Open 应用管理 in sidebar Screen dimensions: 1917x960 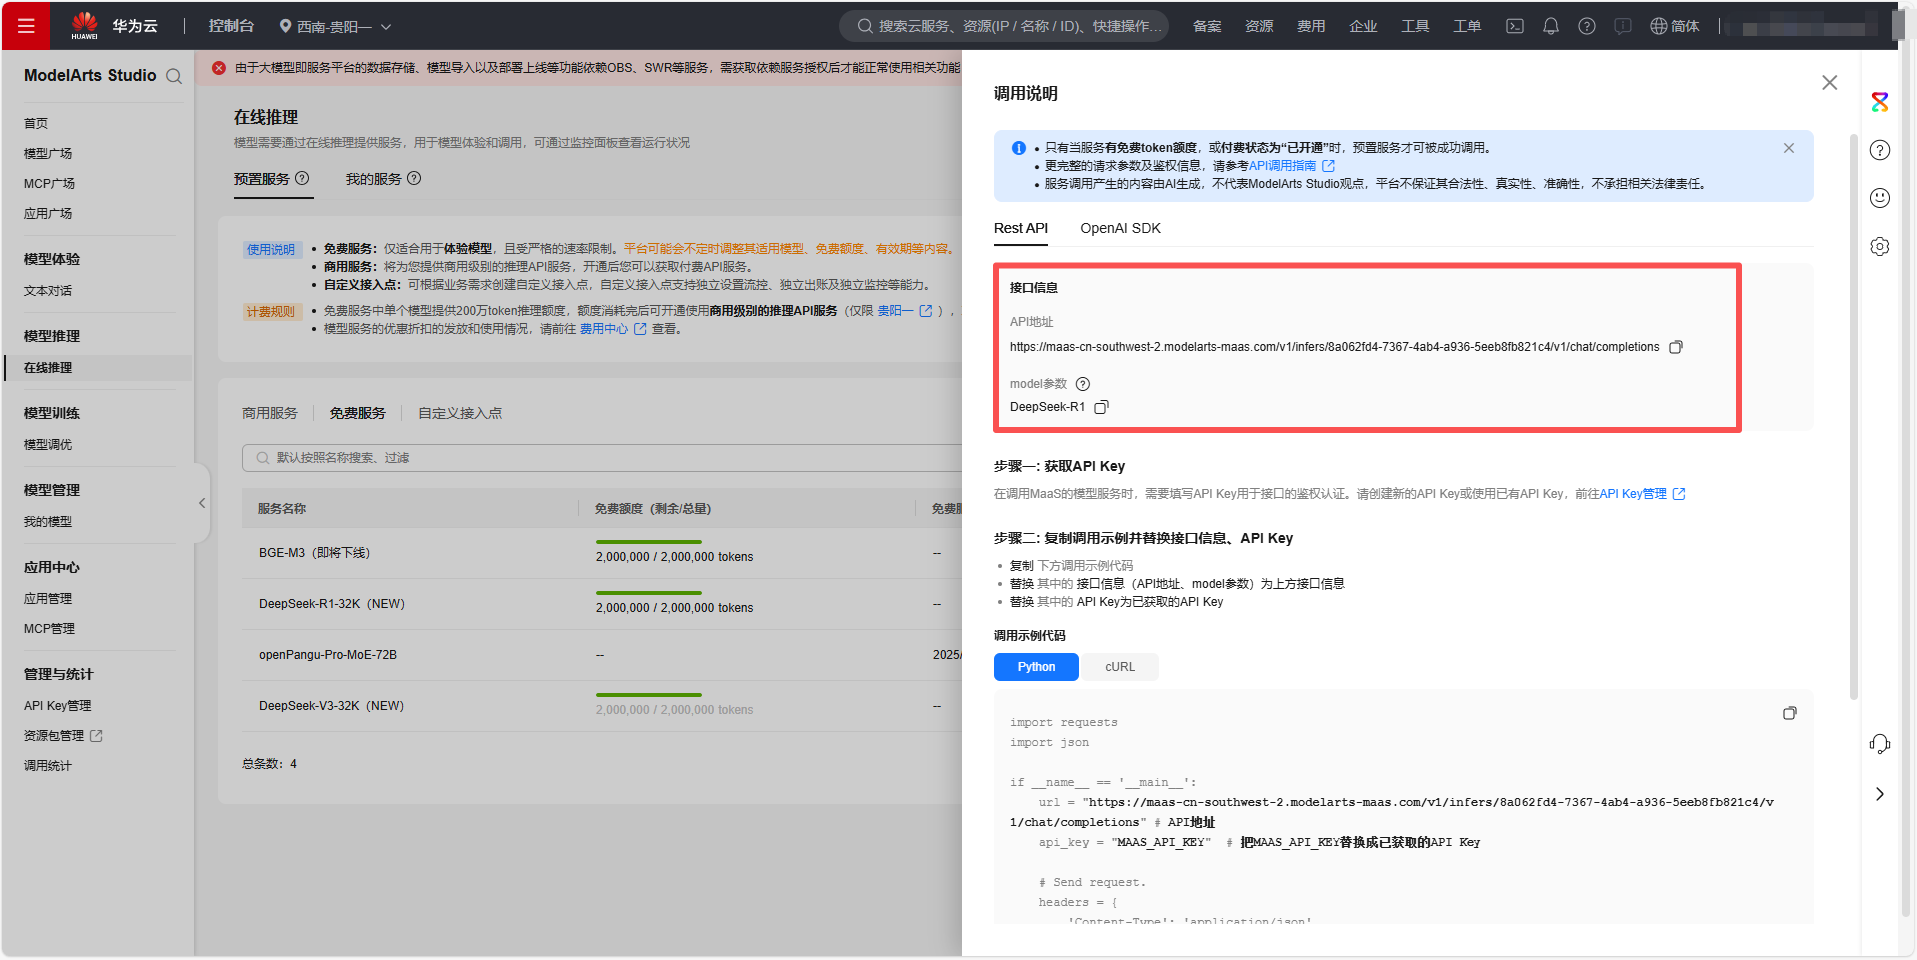tap(48, 599)
